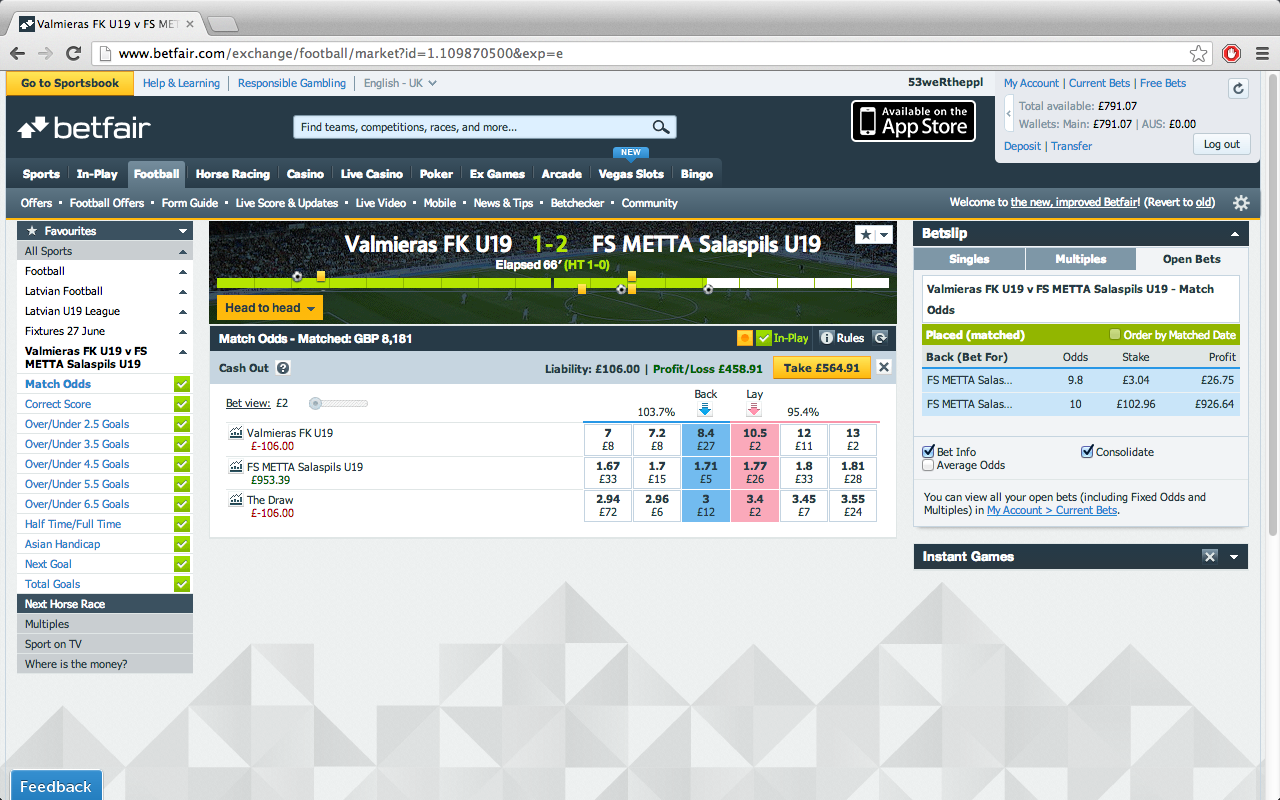Click the search teams and competitions field

click(x=472, y=127)
